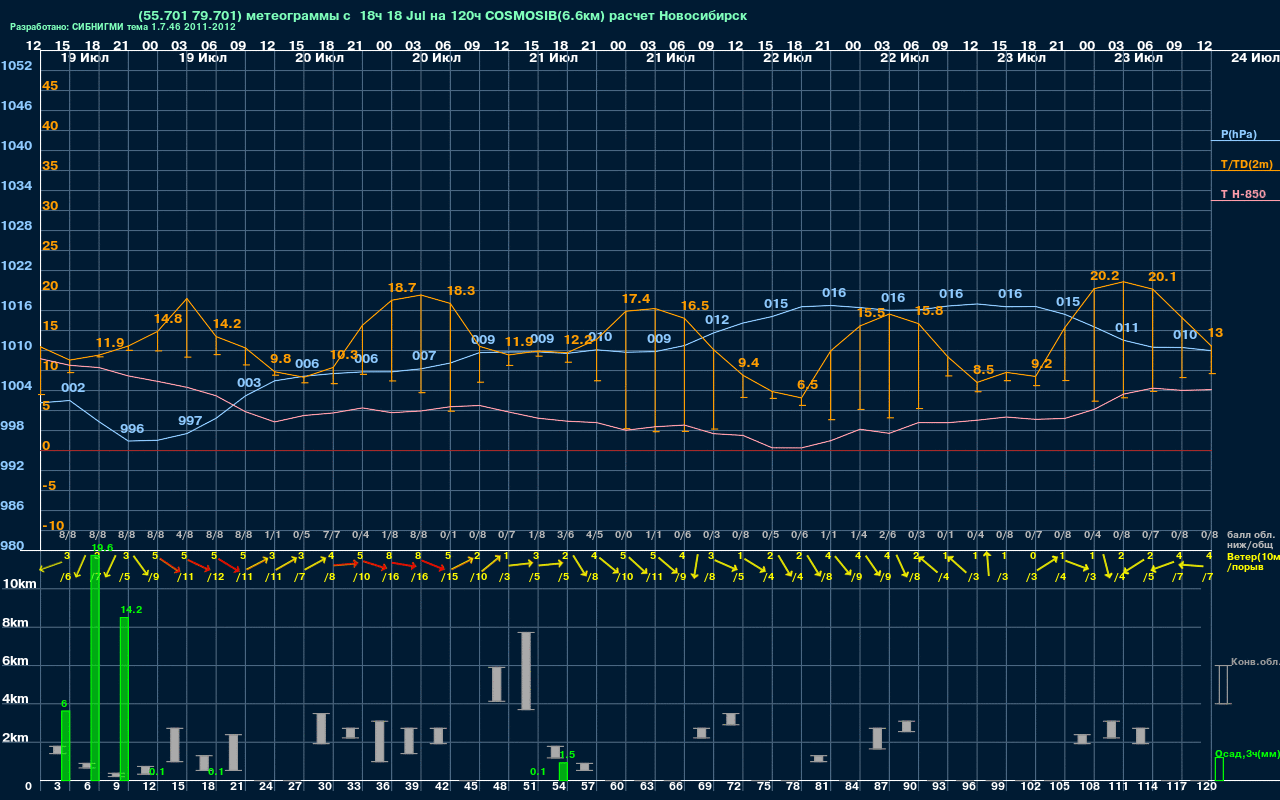Click the 996 pressure value
1280x800 pixels.
tap(132, 429)
